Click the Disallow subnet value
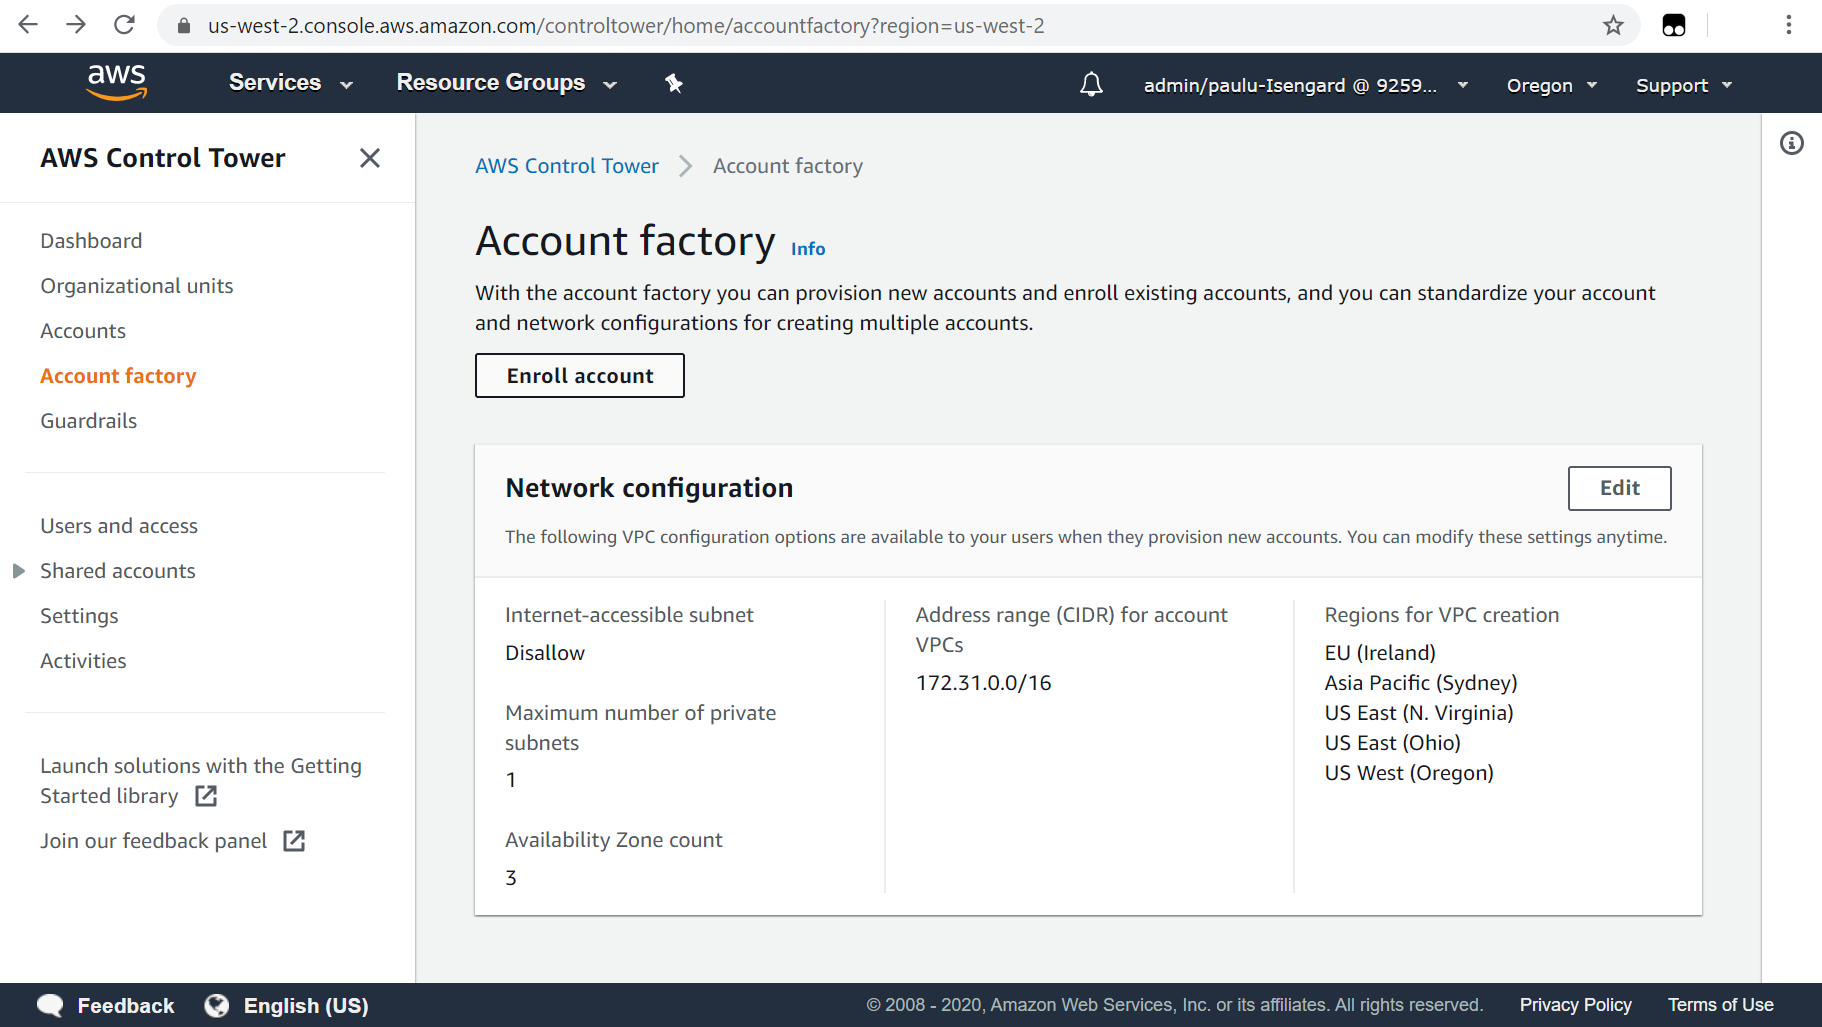 (x=545, y=653)
